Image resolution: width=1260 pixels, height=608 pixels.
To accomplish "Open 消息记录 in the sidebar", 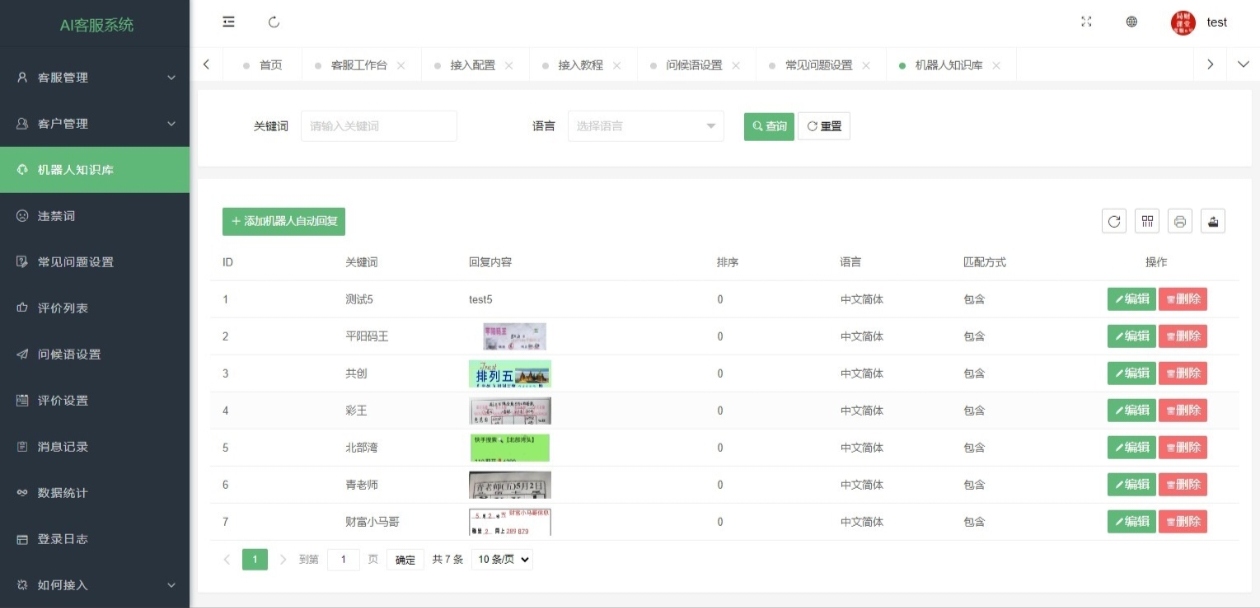I will pyautogui.click(x=95, y=446).
